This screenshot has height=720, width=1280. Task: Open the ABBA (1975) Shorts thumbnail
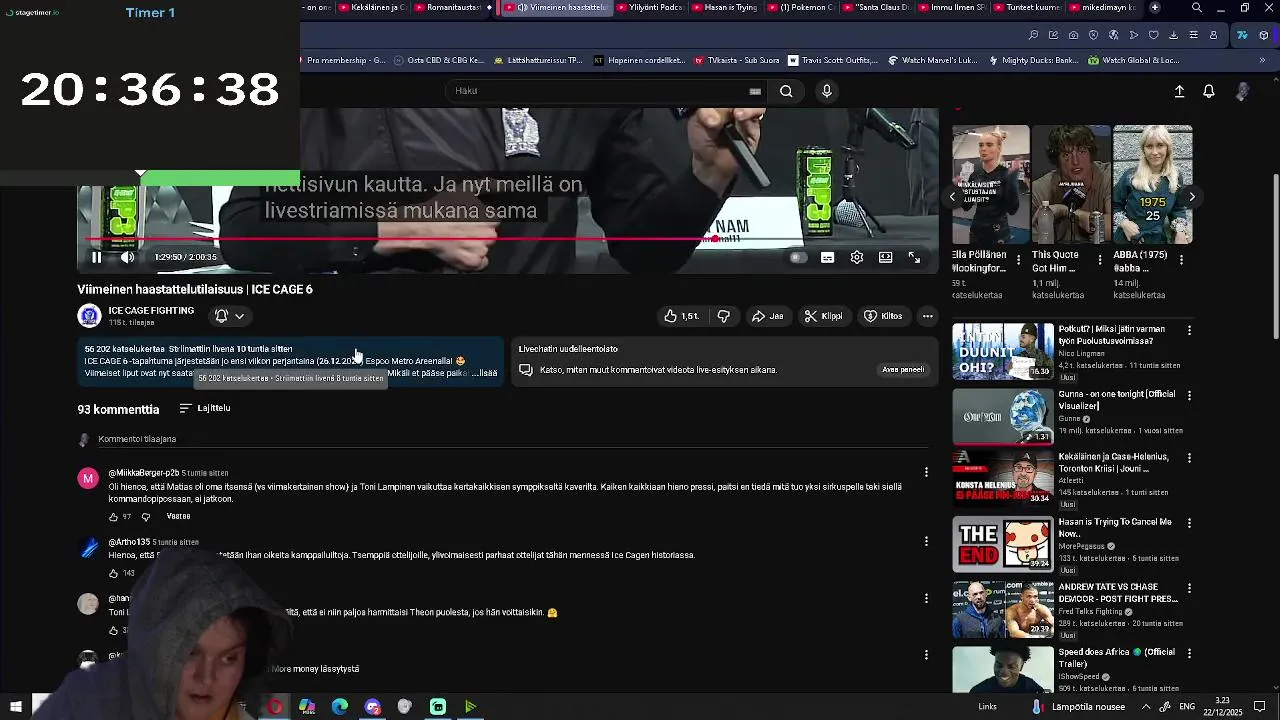1153,184
